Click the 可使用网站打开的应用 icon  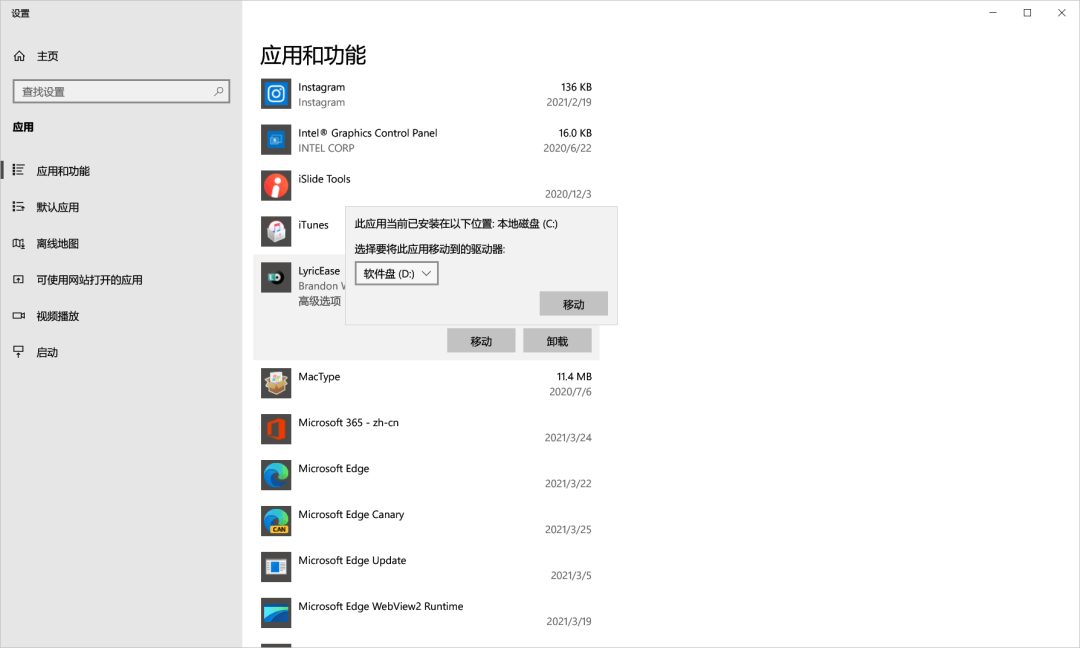tap(19, 280)
